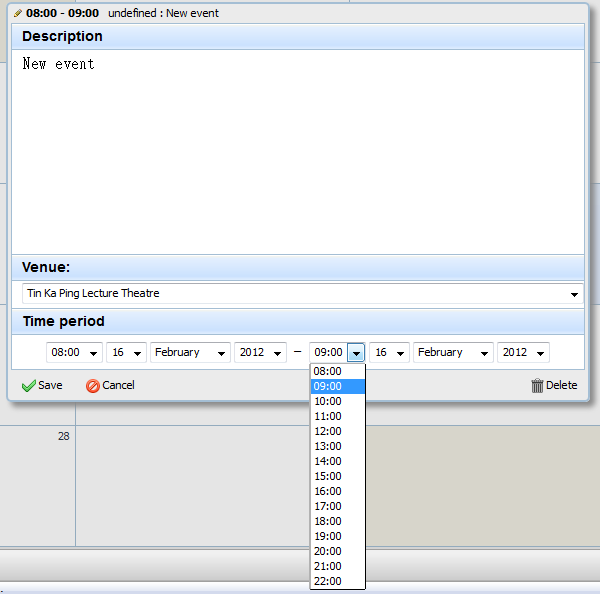Choose 17:00 in the time list

[338, 506]
